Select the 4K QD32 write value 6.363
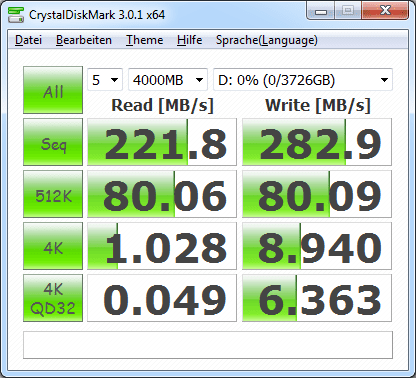Image resolution: width=416 pixels, height=378 pixels. (317, 298)
